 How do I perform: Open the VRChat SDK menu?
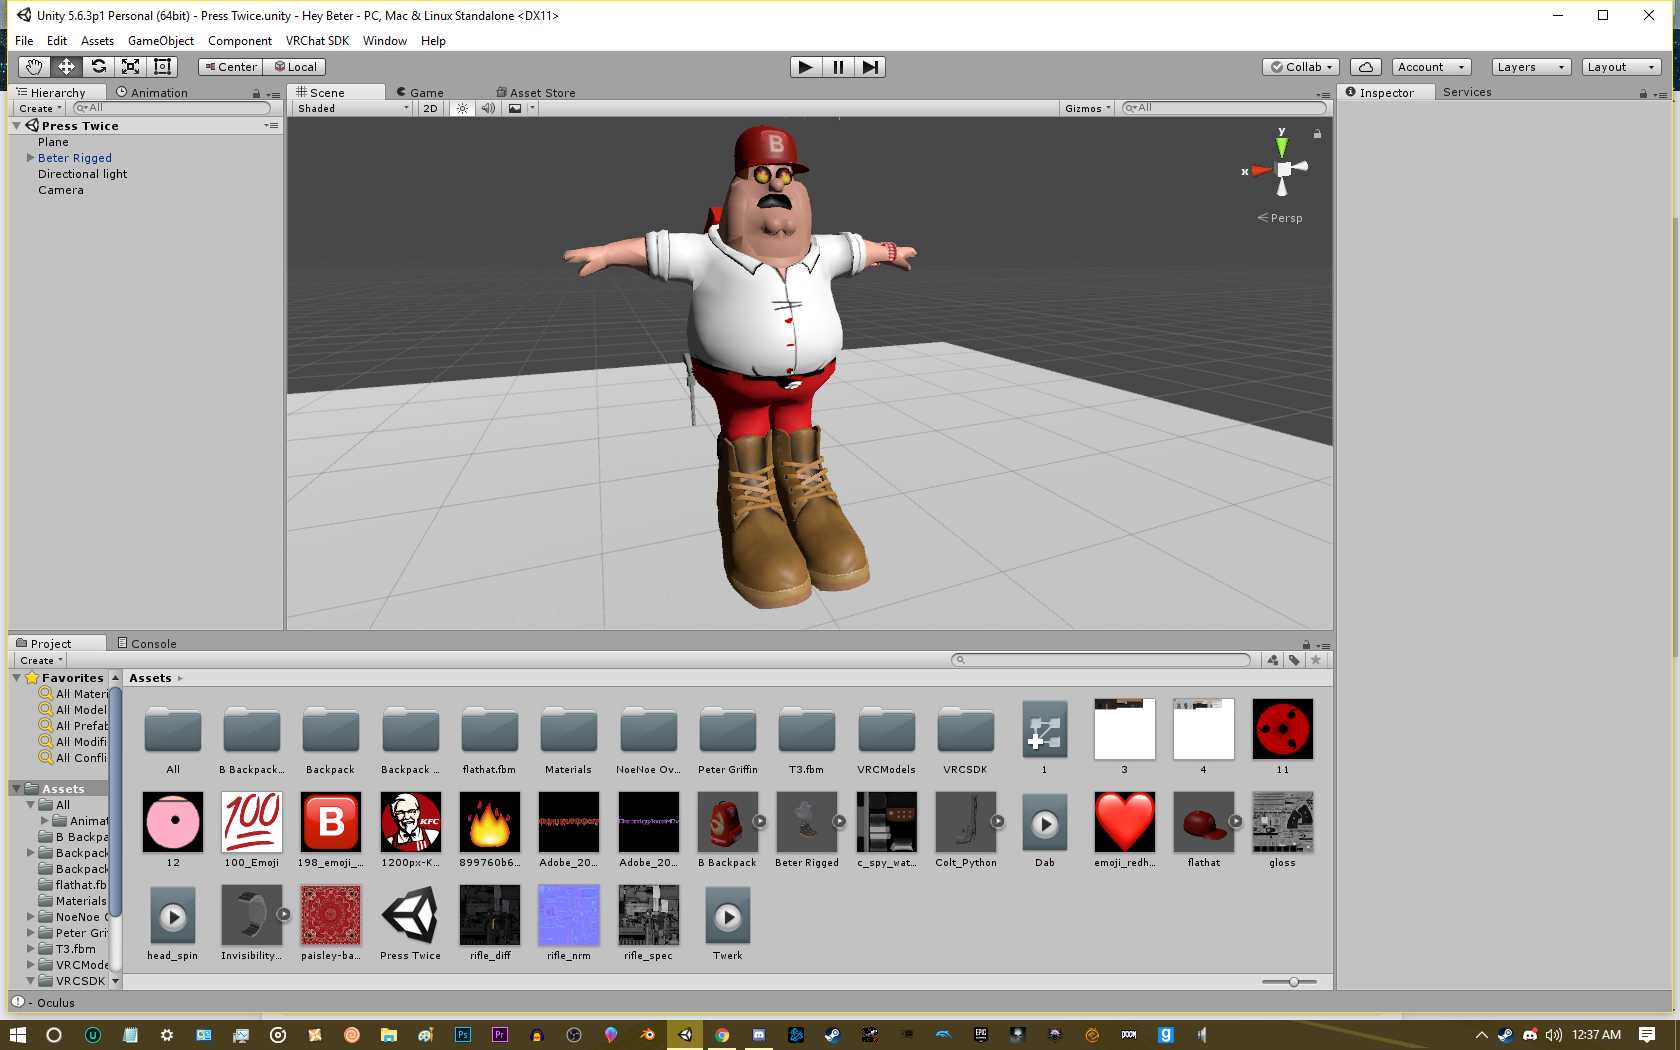point(317,41)
